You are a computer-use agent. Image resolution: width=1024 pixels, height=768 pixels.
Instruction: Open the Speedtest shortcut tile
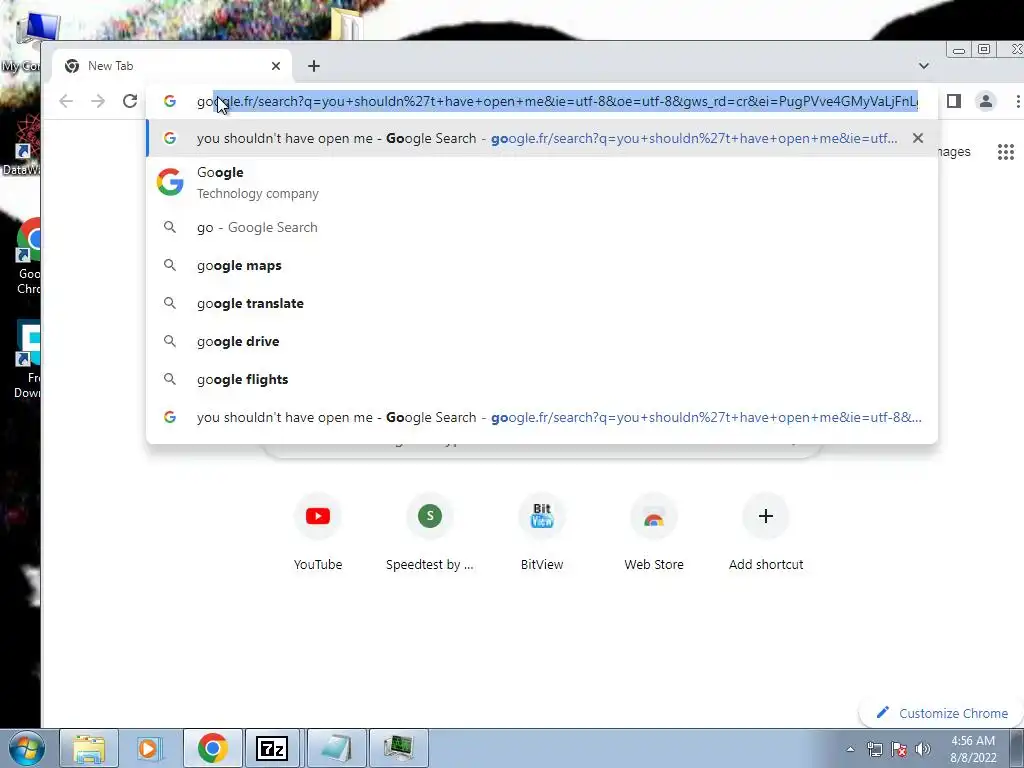pos(430,534)
